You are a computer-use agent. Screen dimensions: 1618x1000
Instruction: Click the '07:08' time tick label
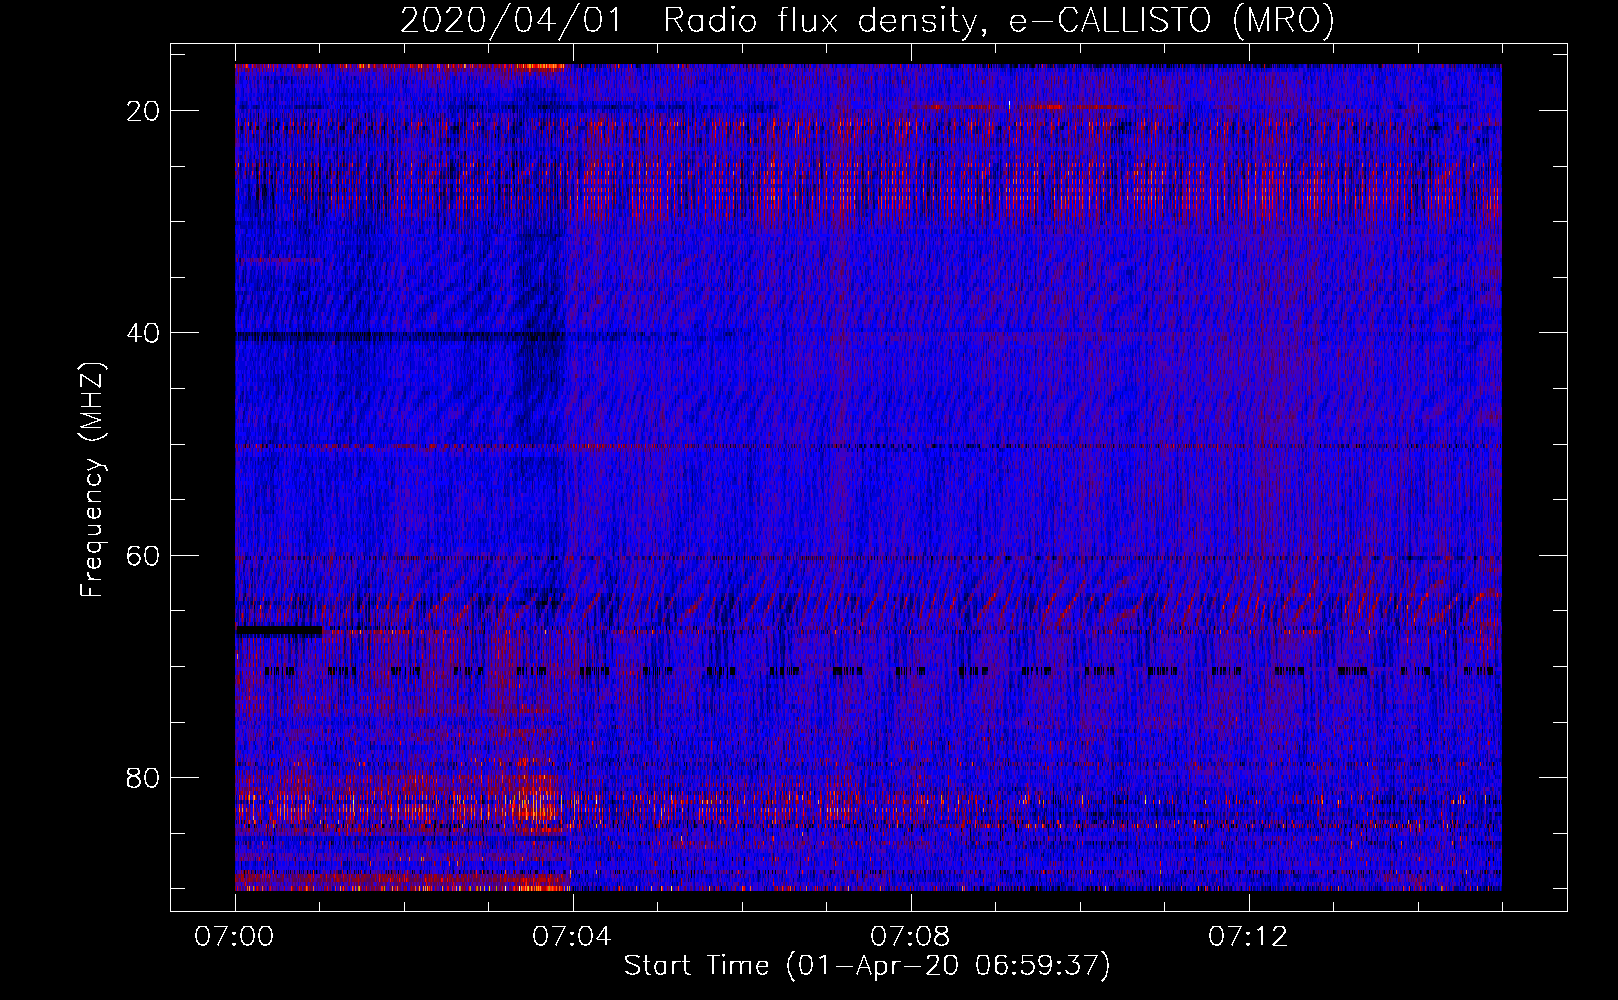click(x=910, y=937)
